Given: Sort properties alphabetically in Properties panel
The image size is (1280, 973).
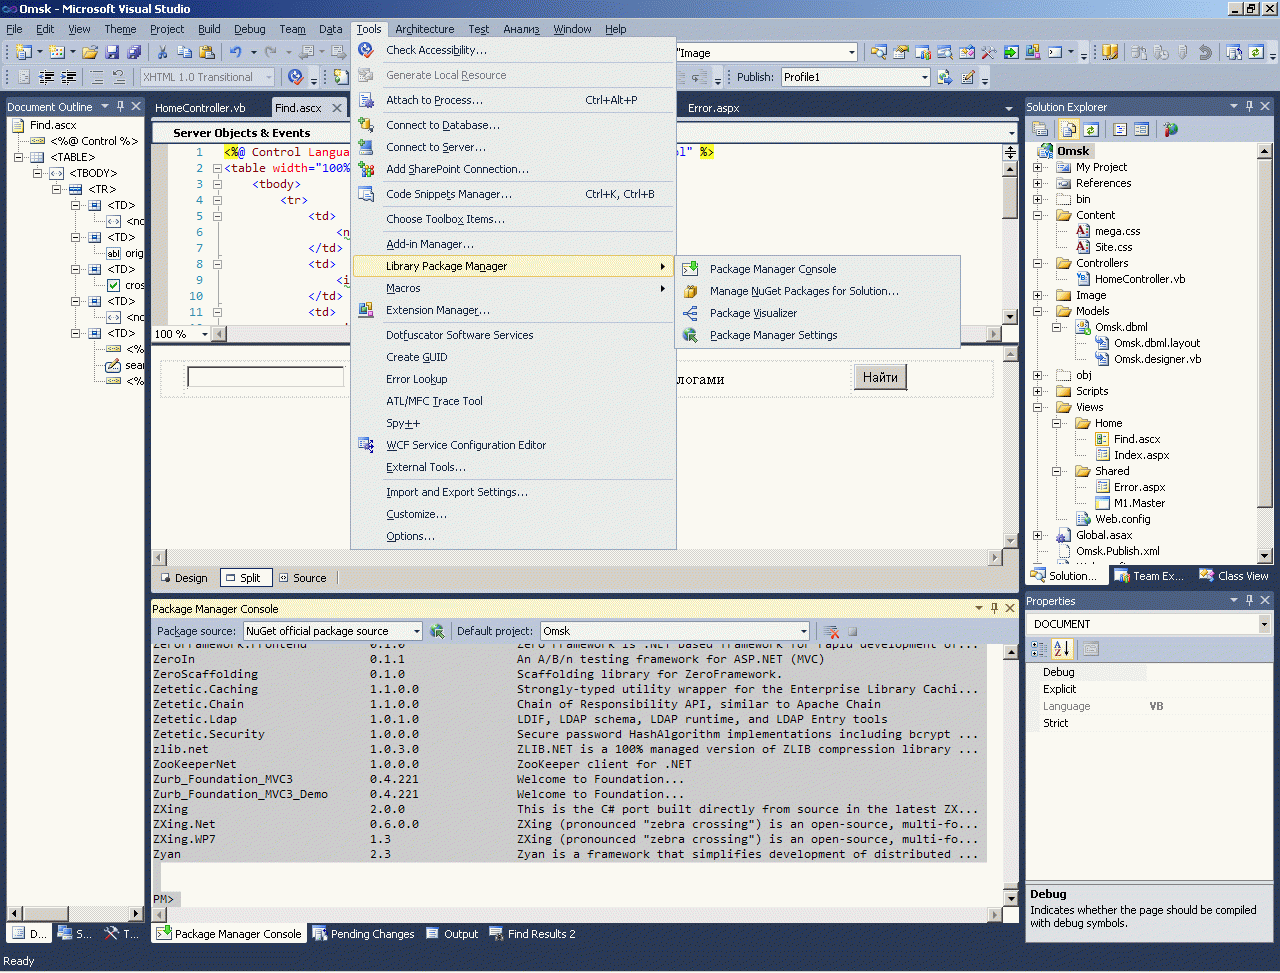Looking at the screenshot, I should pos(1062,649).
